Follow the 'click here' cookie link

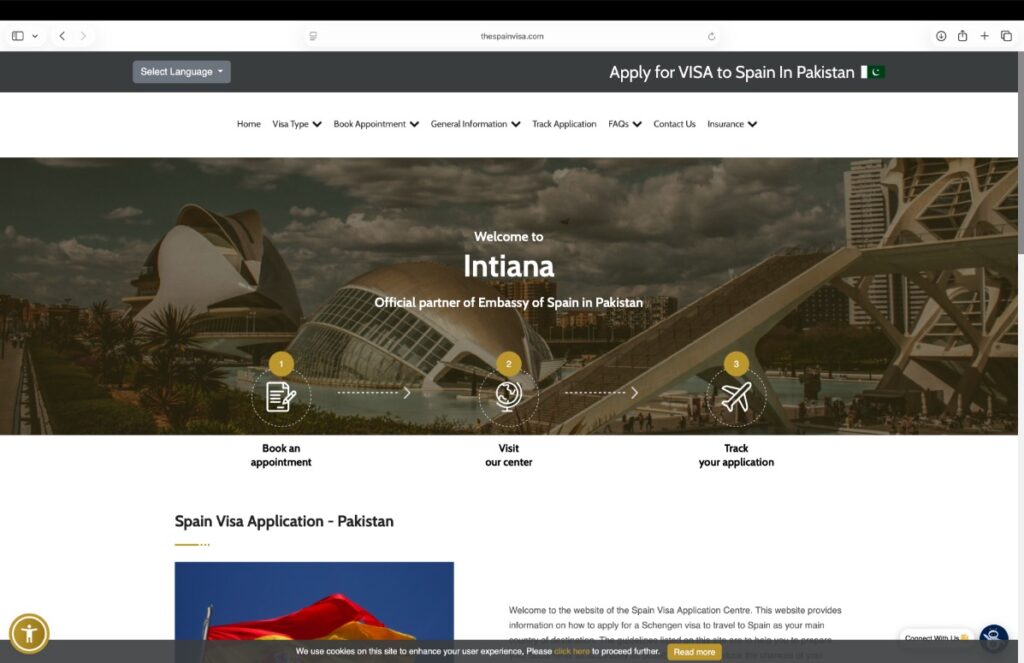click(571, 651)
